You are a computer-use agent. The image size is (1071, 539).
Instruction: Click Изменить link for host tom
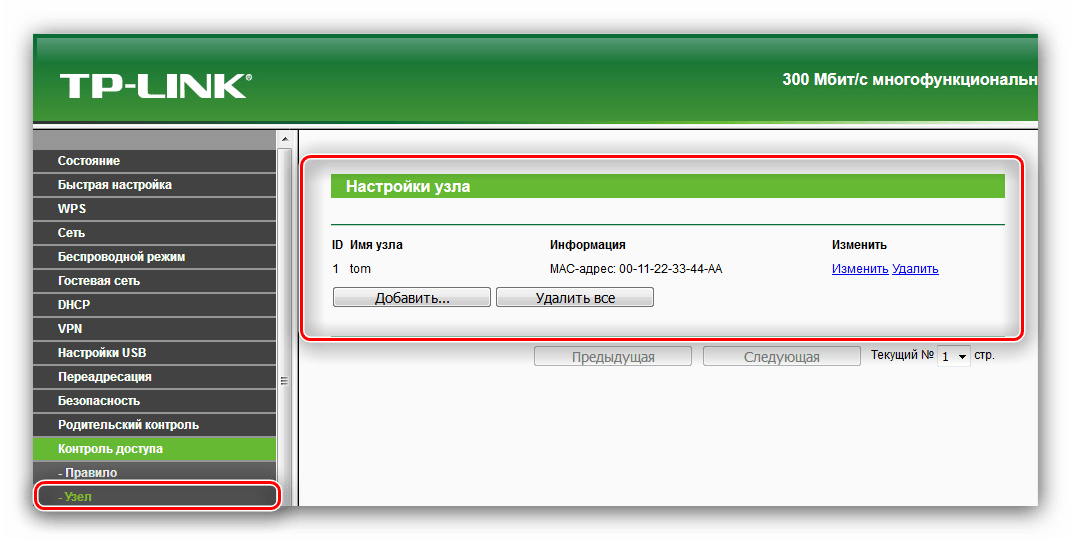859,269
